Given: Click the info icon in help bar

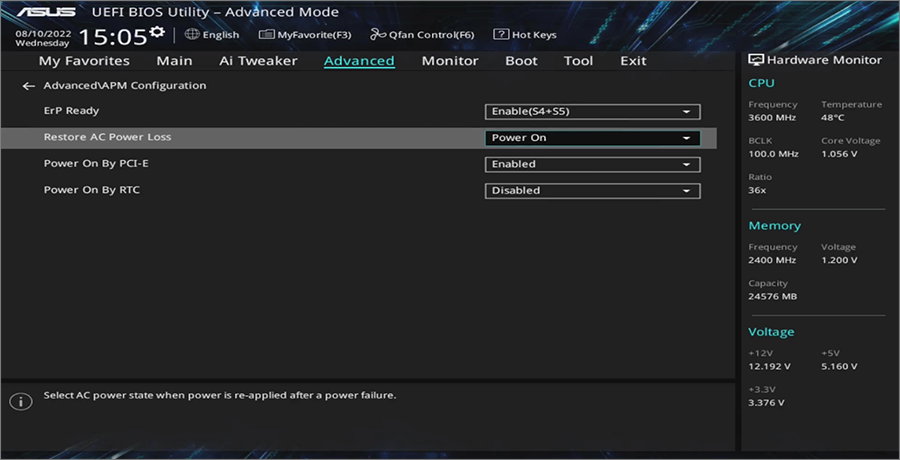Looking at the screenshot, I should [20, 400].
